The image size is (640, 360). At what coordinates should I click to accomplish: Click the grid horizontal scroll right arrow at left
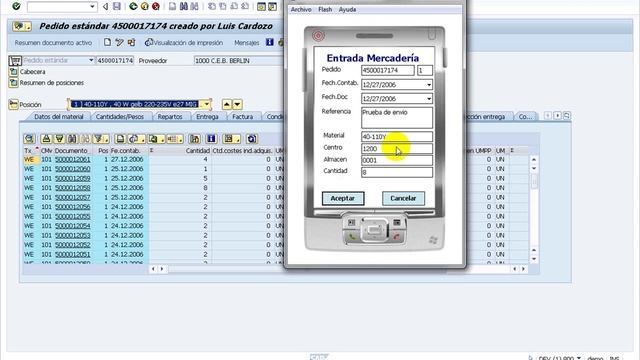coord(162,269)
